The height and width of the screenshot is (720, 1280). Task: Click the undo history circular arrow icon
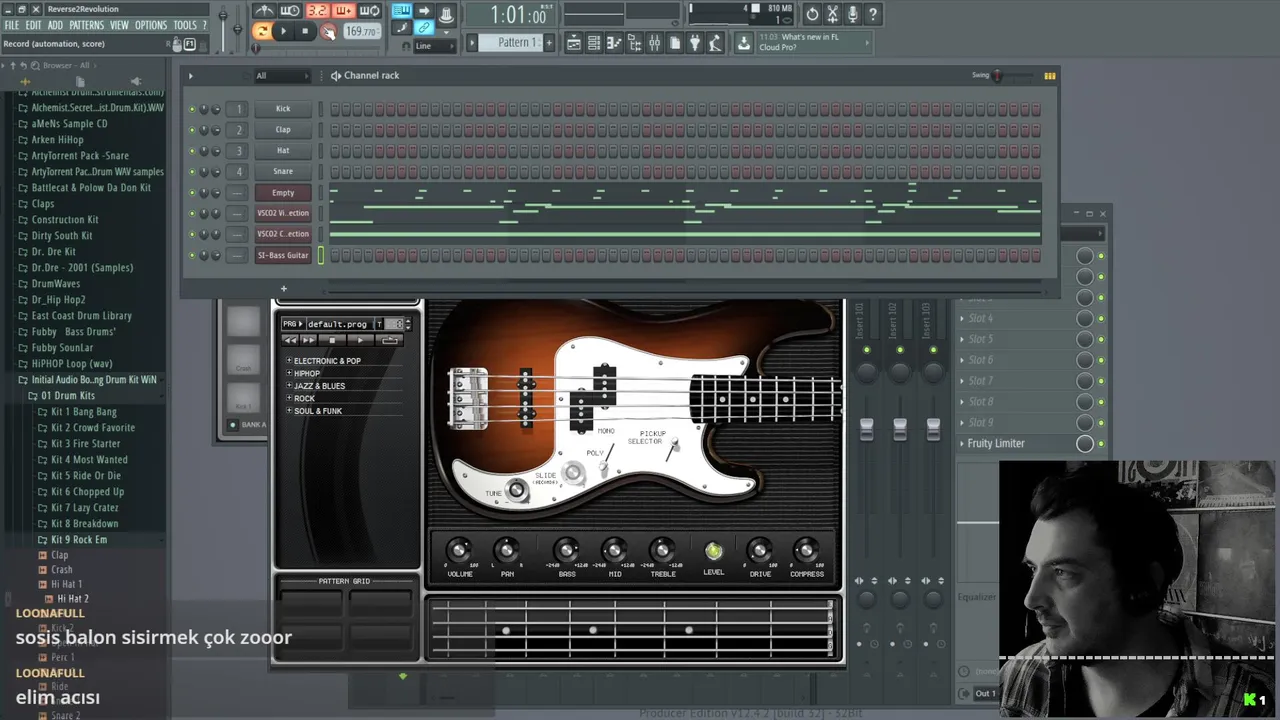pyautogui.click(x=812, y=14)
